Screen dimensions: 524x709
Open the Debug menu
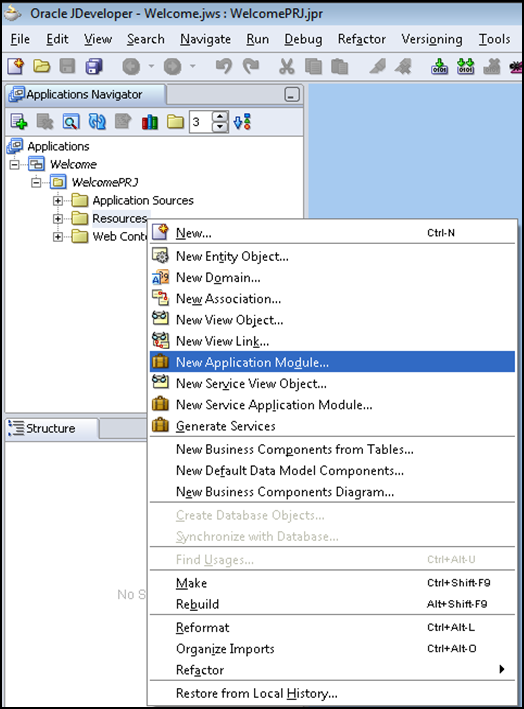pyautogui.click(x=303, y=39)
